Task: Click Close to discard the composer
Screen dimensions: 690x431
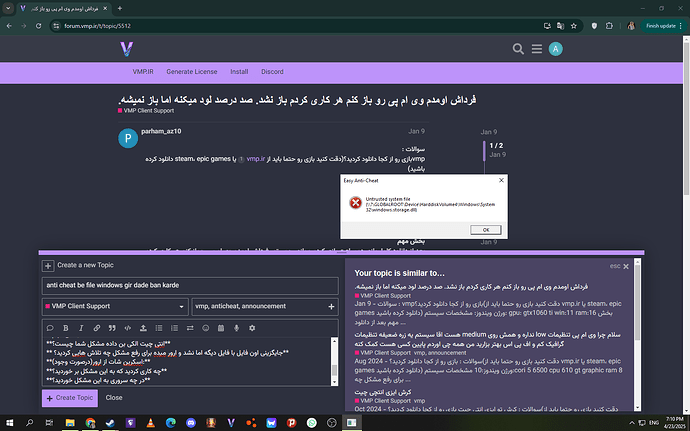Action: (x=114, y=398)
